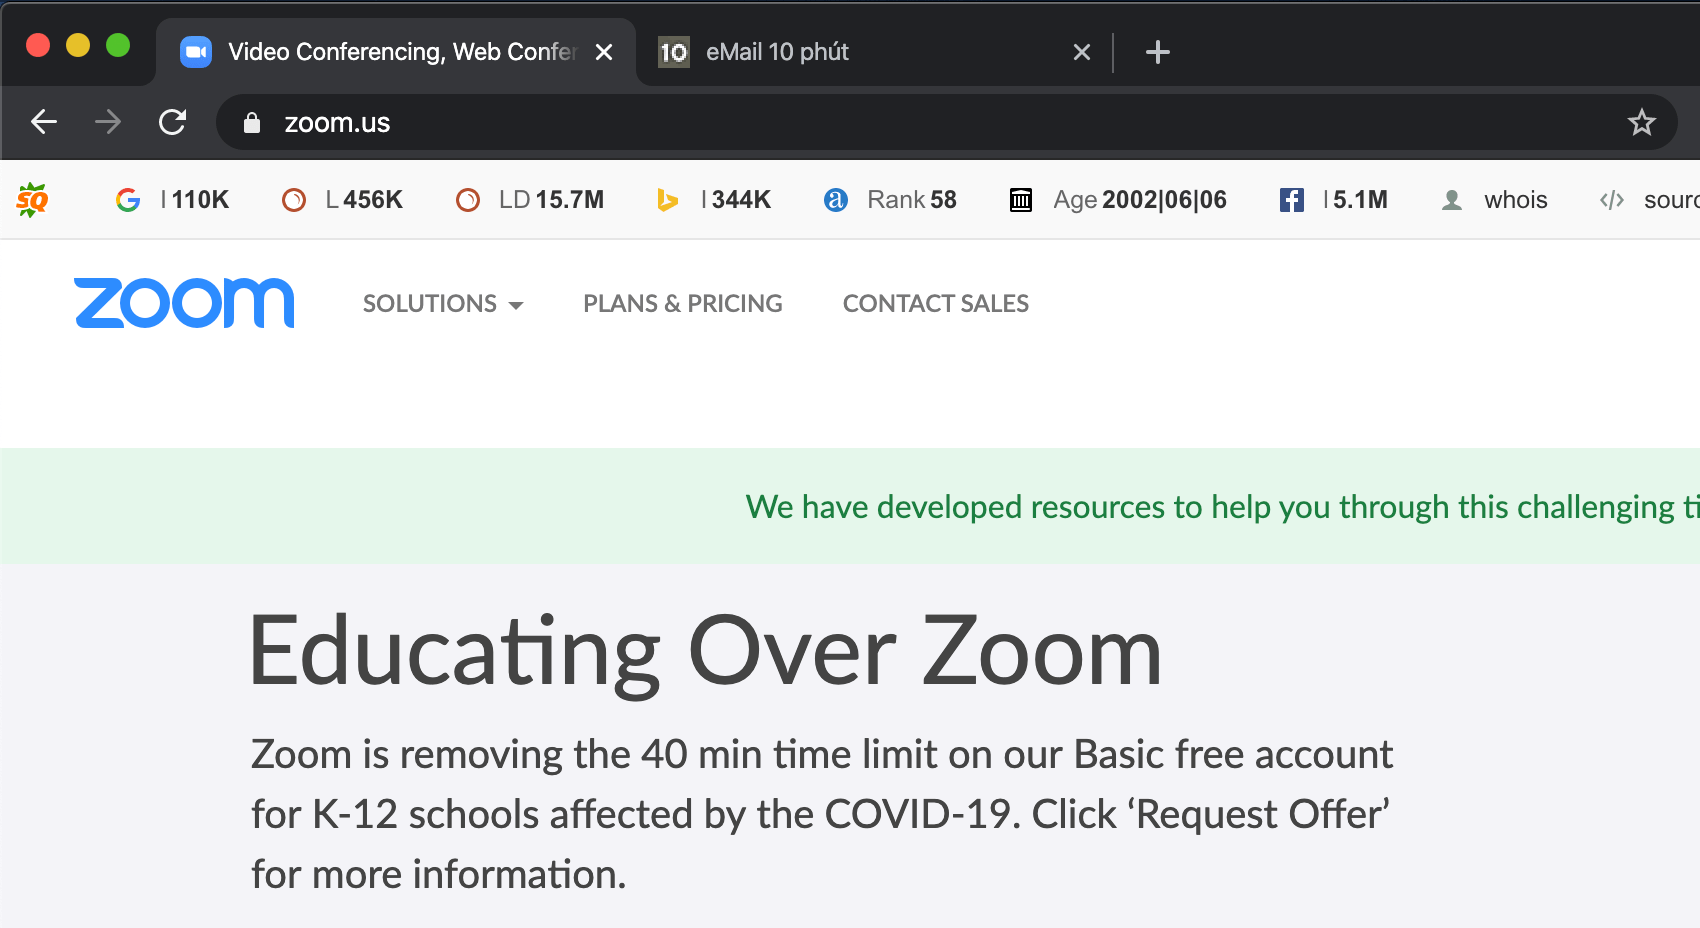Expand the Solutions dropdown menu
Image resolution: width=1700 pixels, height=928 pixels.
[x=443, y=303]
